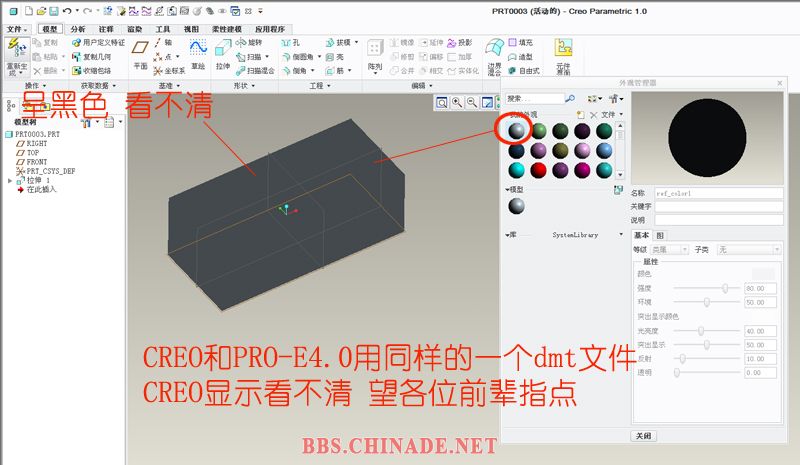
Task: Expand the 形状 ribbon group dropdown
Action: (x=244, y=86)
